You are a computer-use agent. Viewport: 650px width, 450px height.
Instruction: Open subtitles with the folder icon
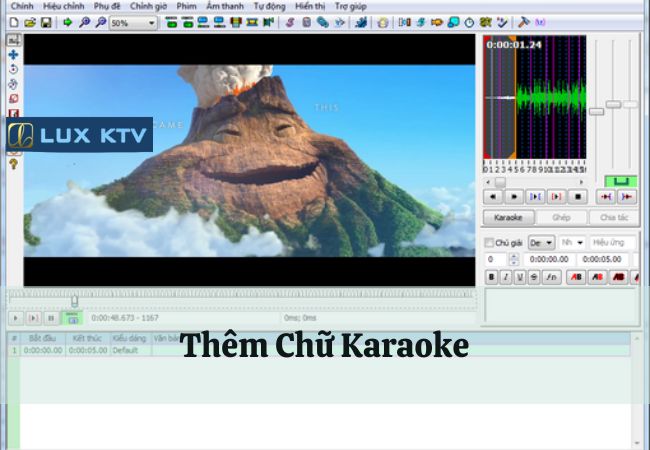click(x=30, y=22)
